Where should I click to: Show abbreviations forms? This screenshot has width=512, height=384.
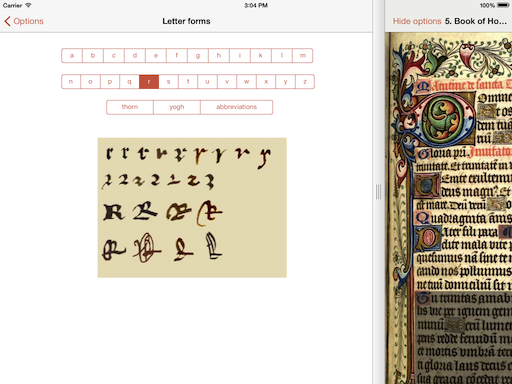237,107
